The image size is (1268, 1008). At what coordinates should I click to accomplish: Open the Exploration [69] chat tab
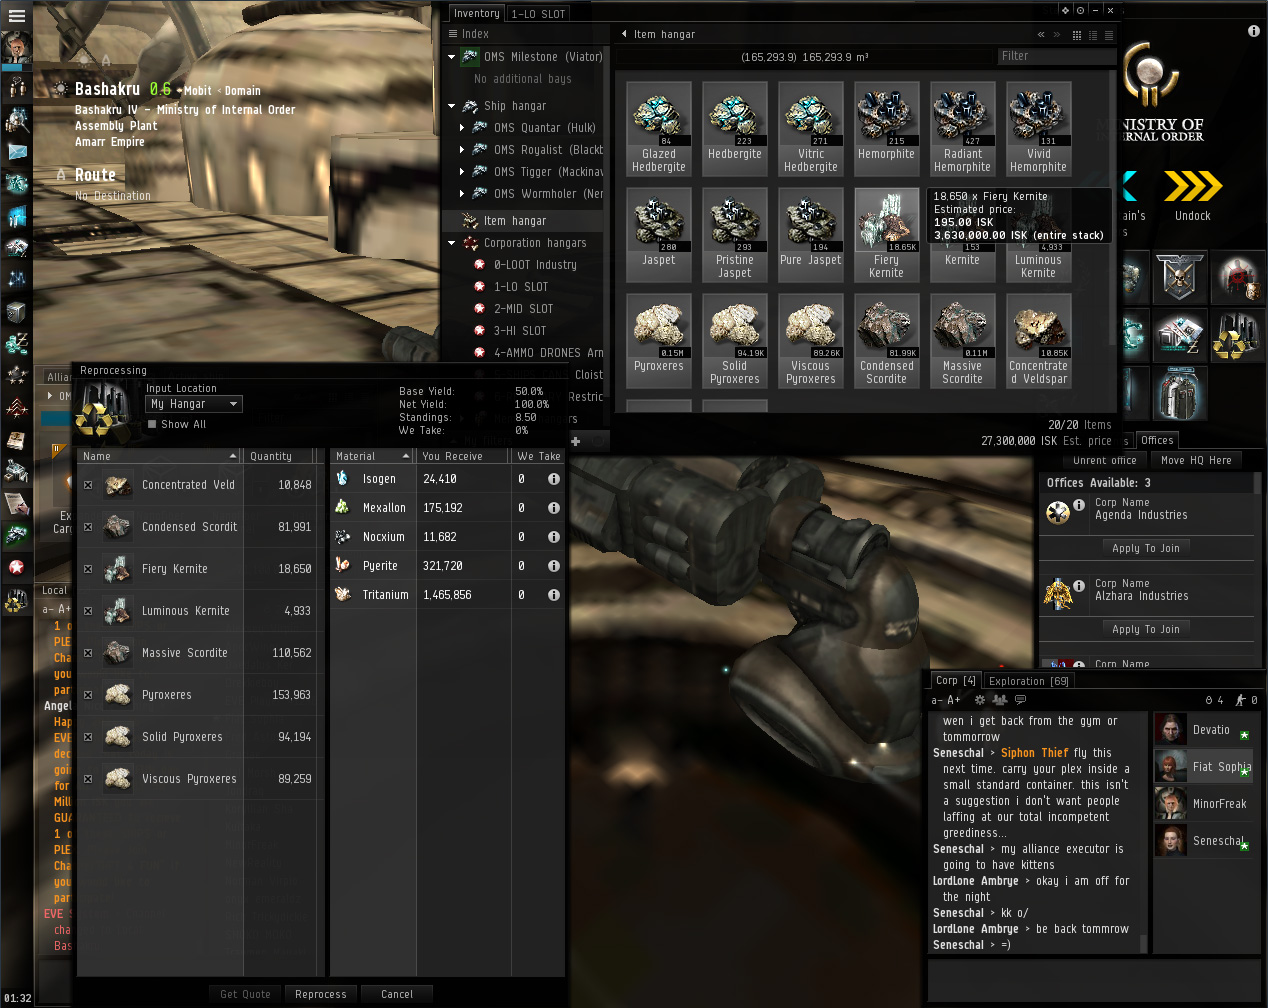[x=1029, y=681]
